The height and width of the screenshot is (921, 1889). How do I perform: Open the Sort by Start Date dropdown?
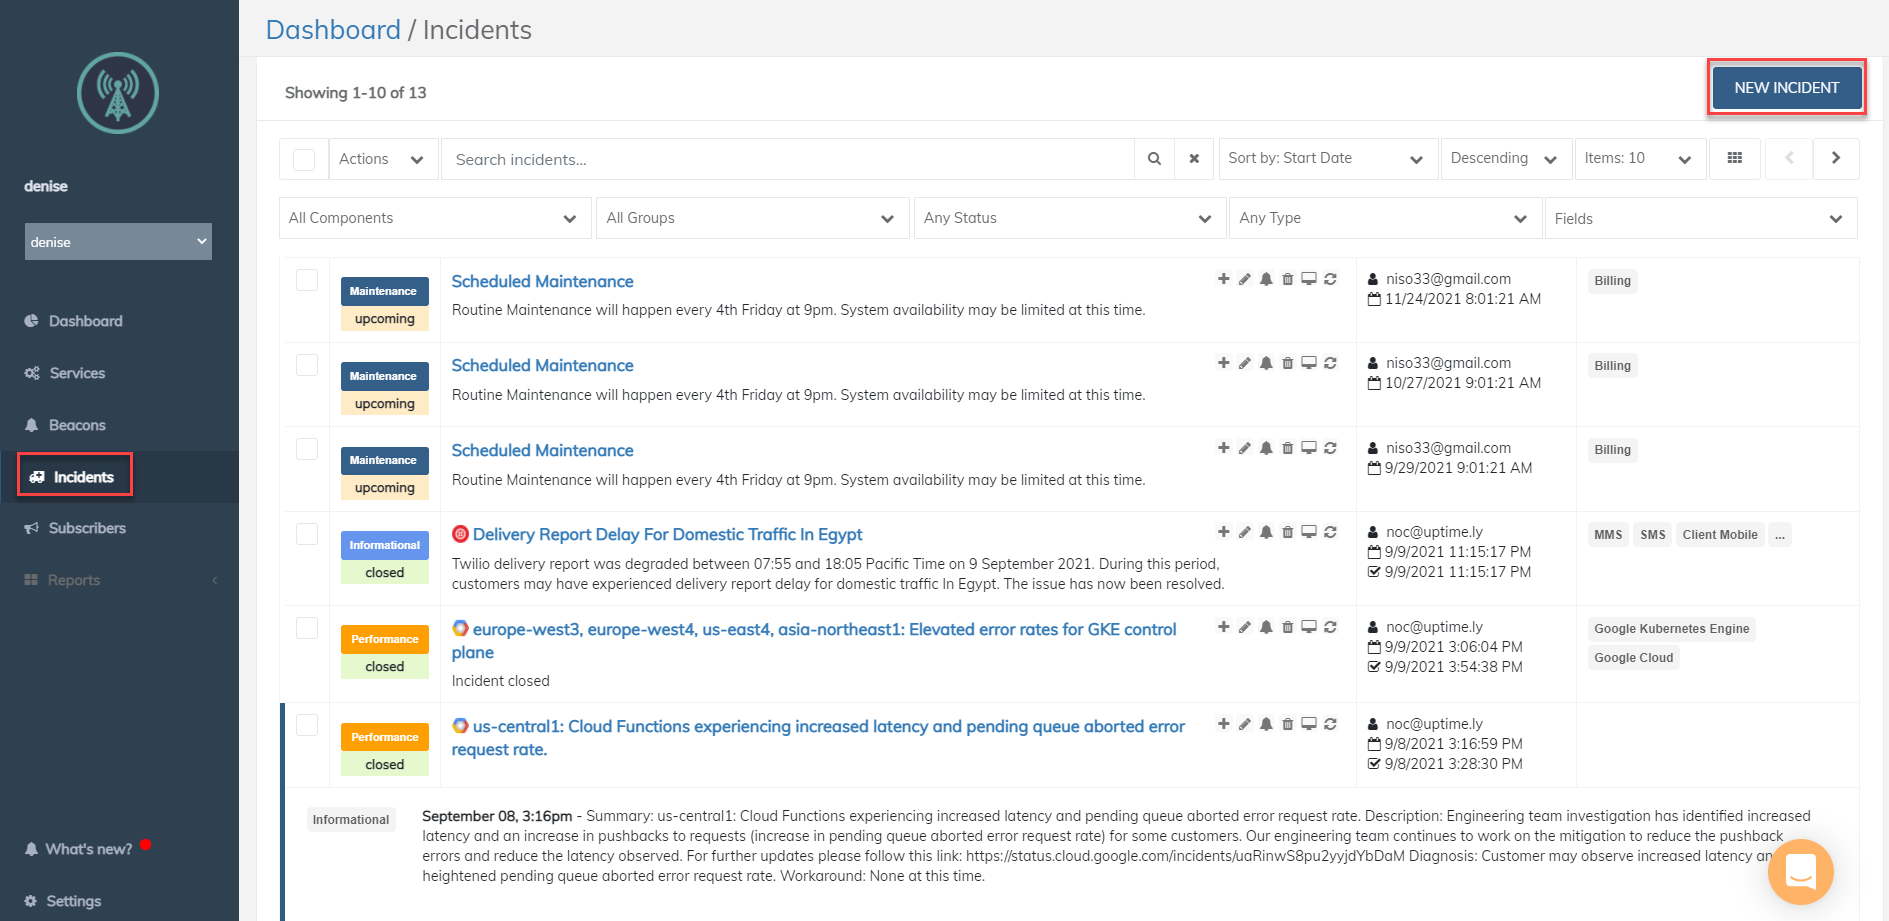click(1326, 159)
